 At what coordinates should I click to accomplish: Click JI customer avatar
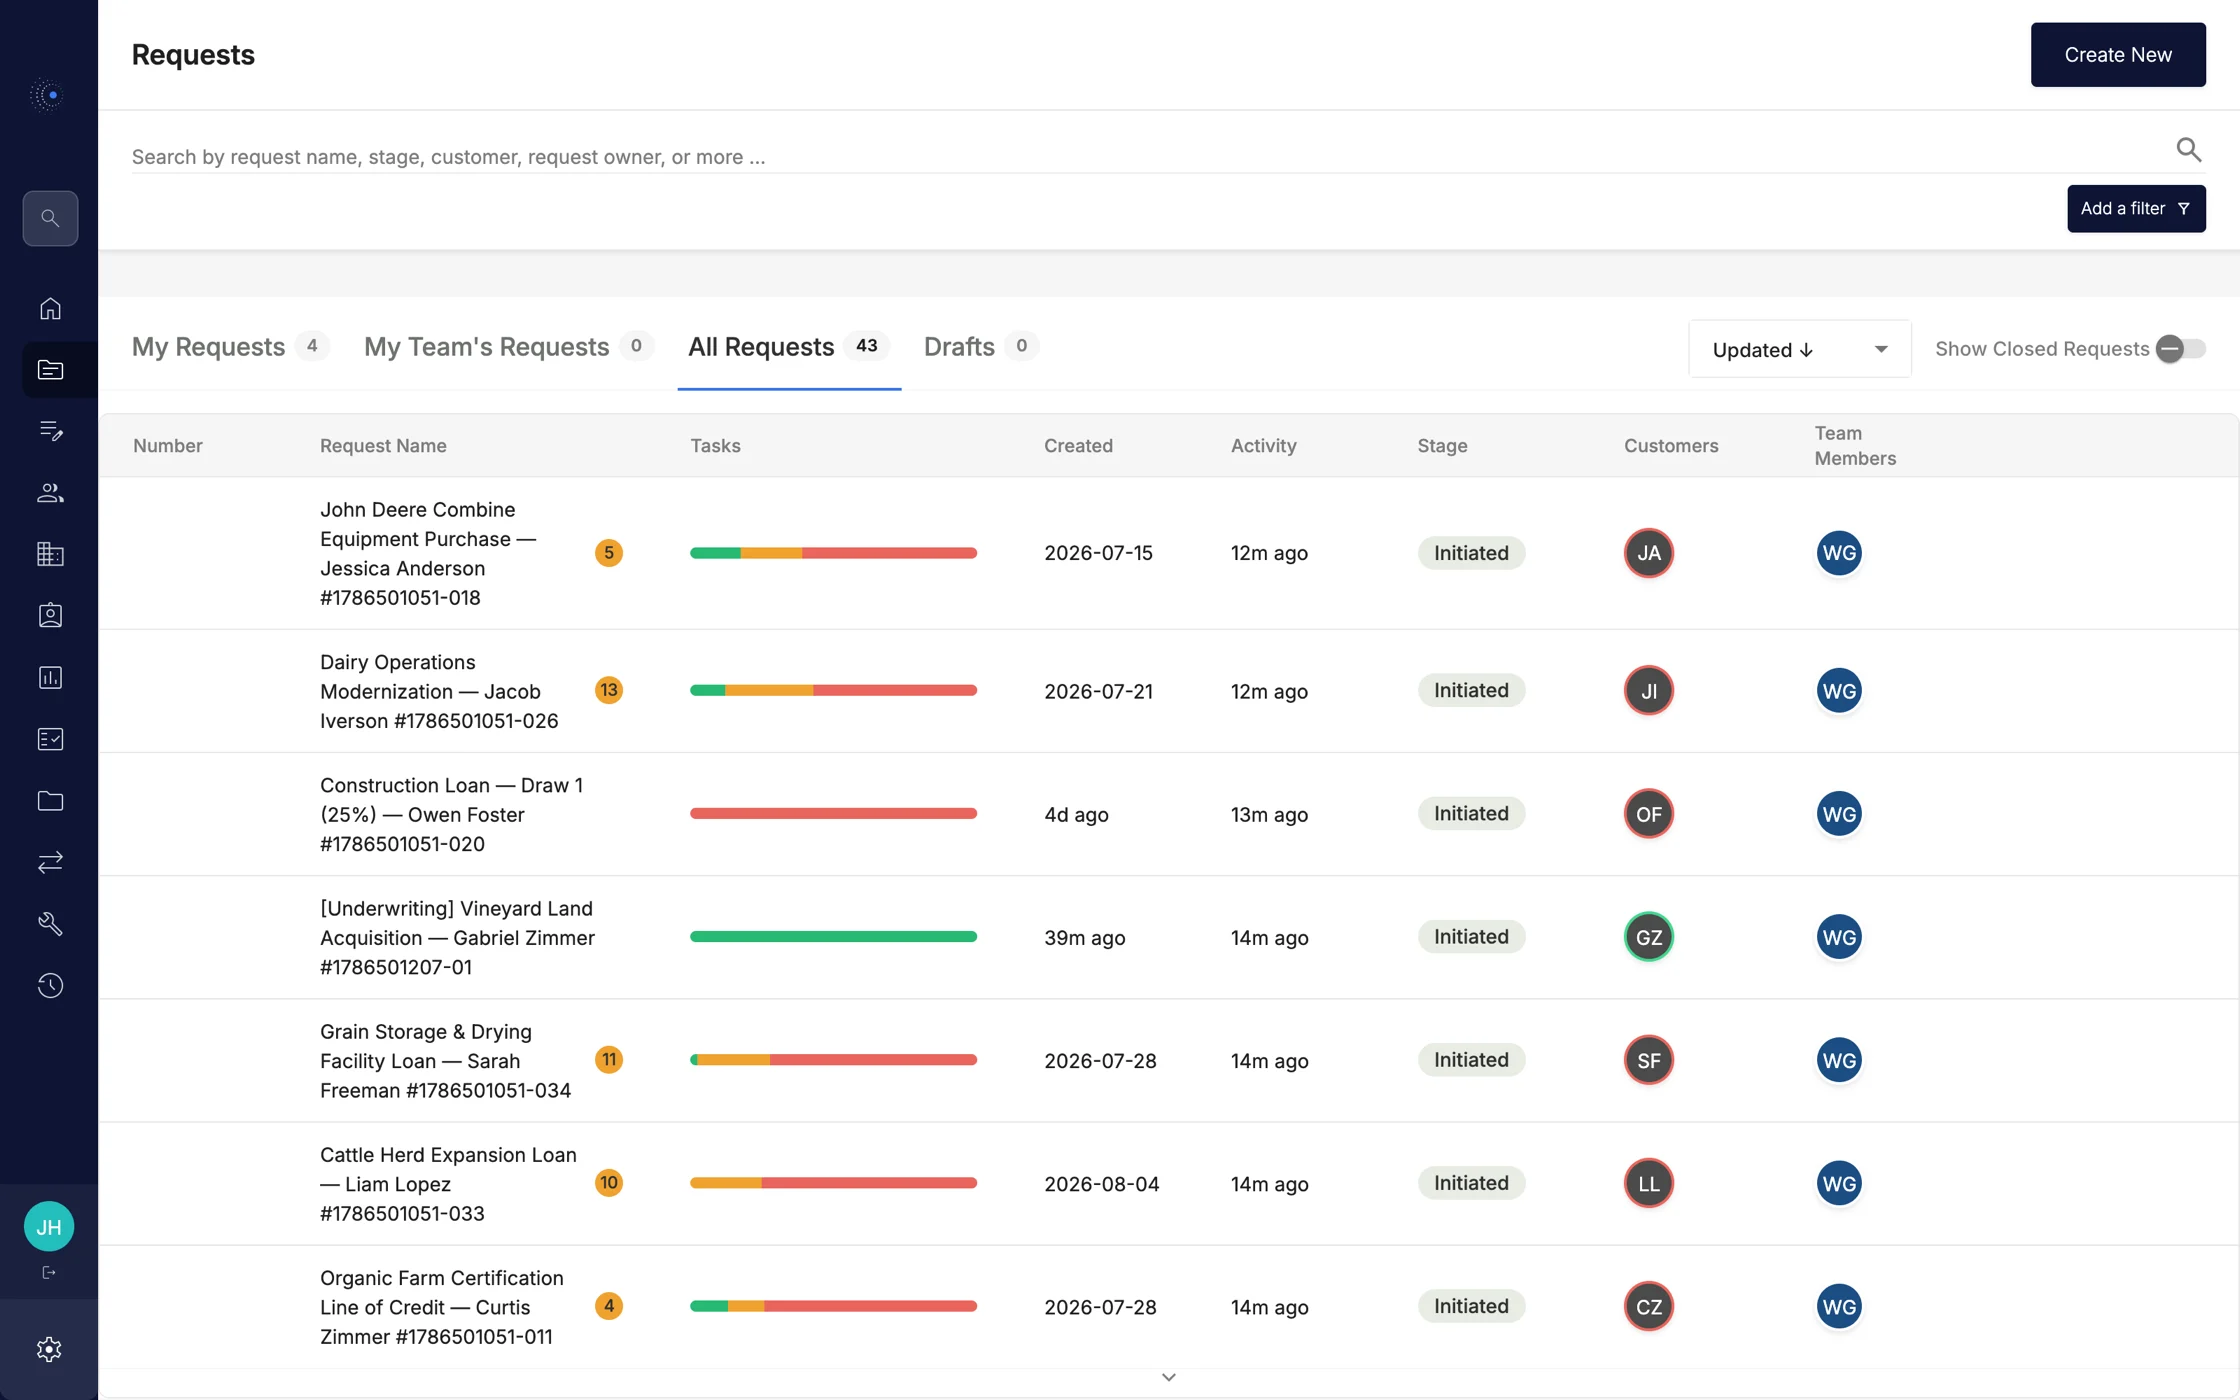[1649, 691]
